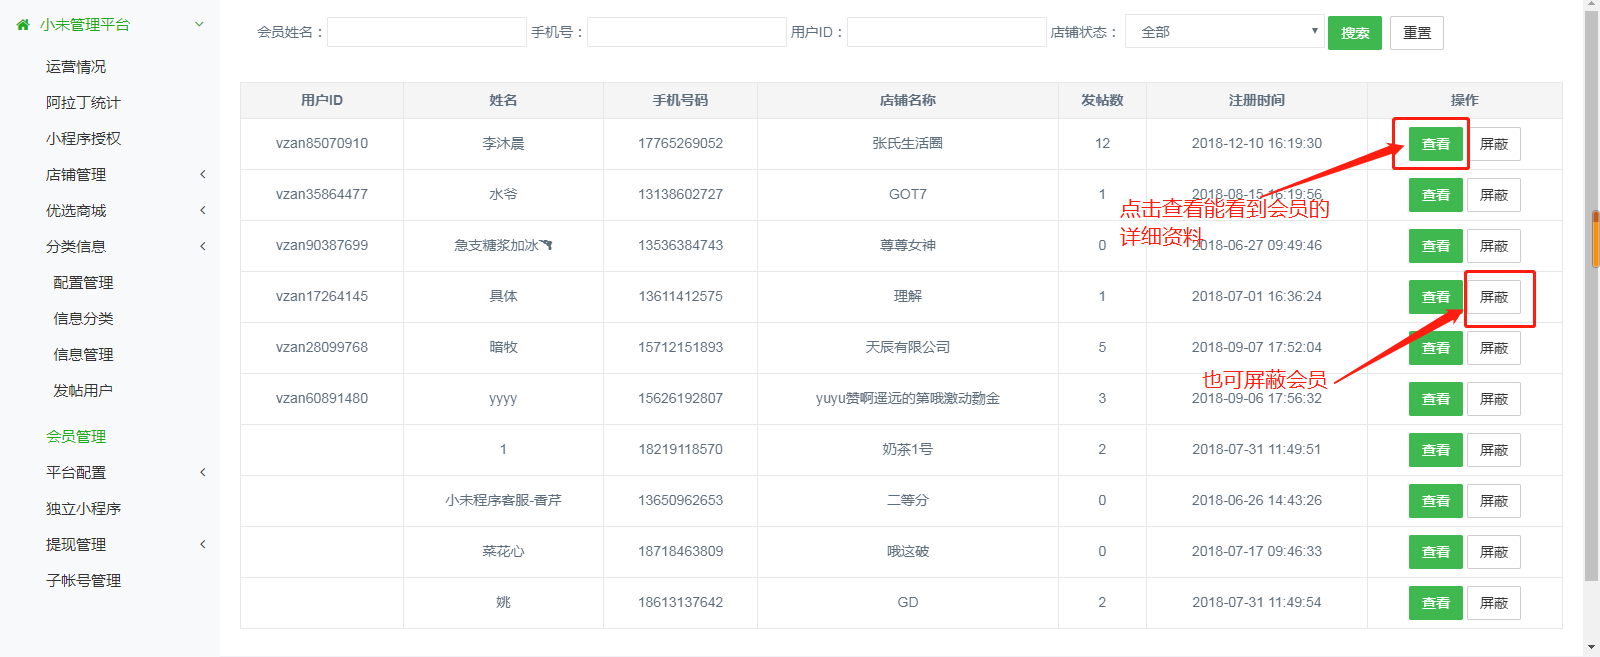Click the home icon beside 小未管理平台

click(23, 24)
